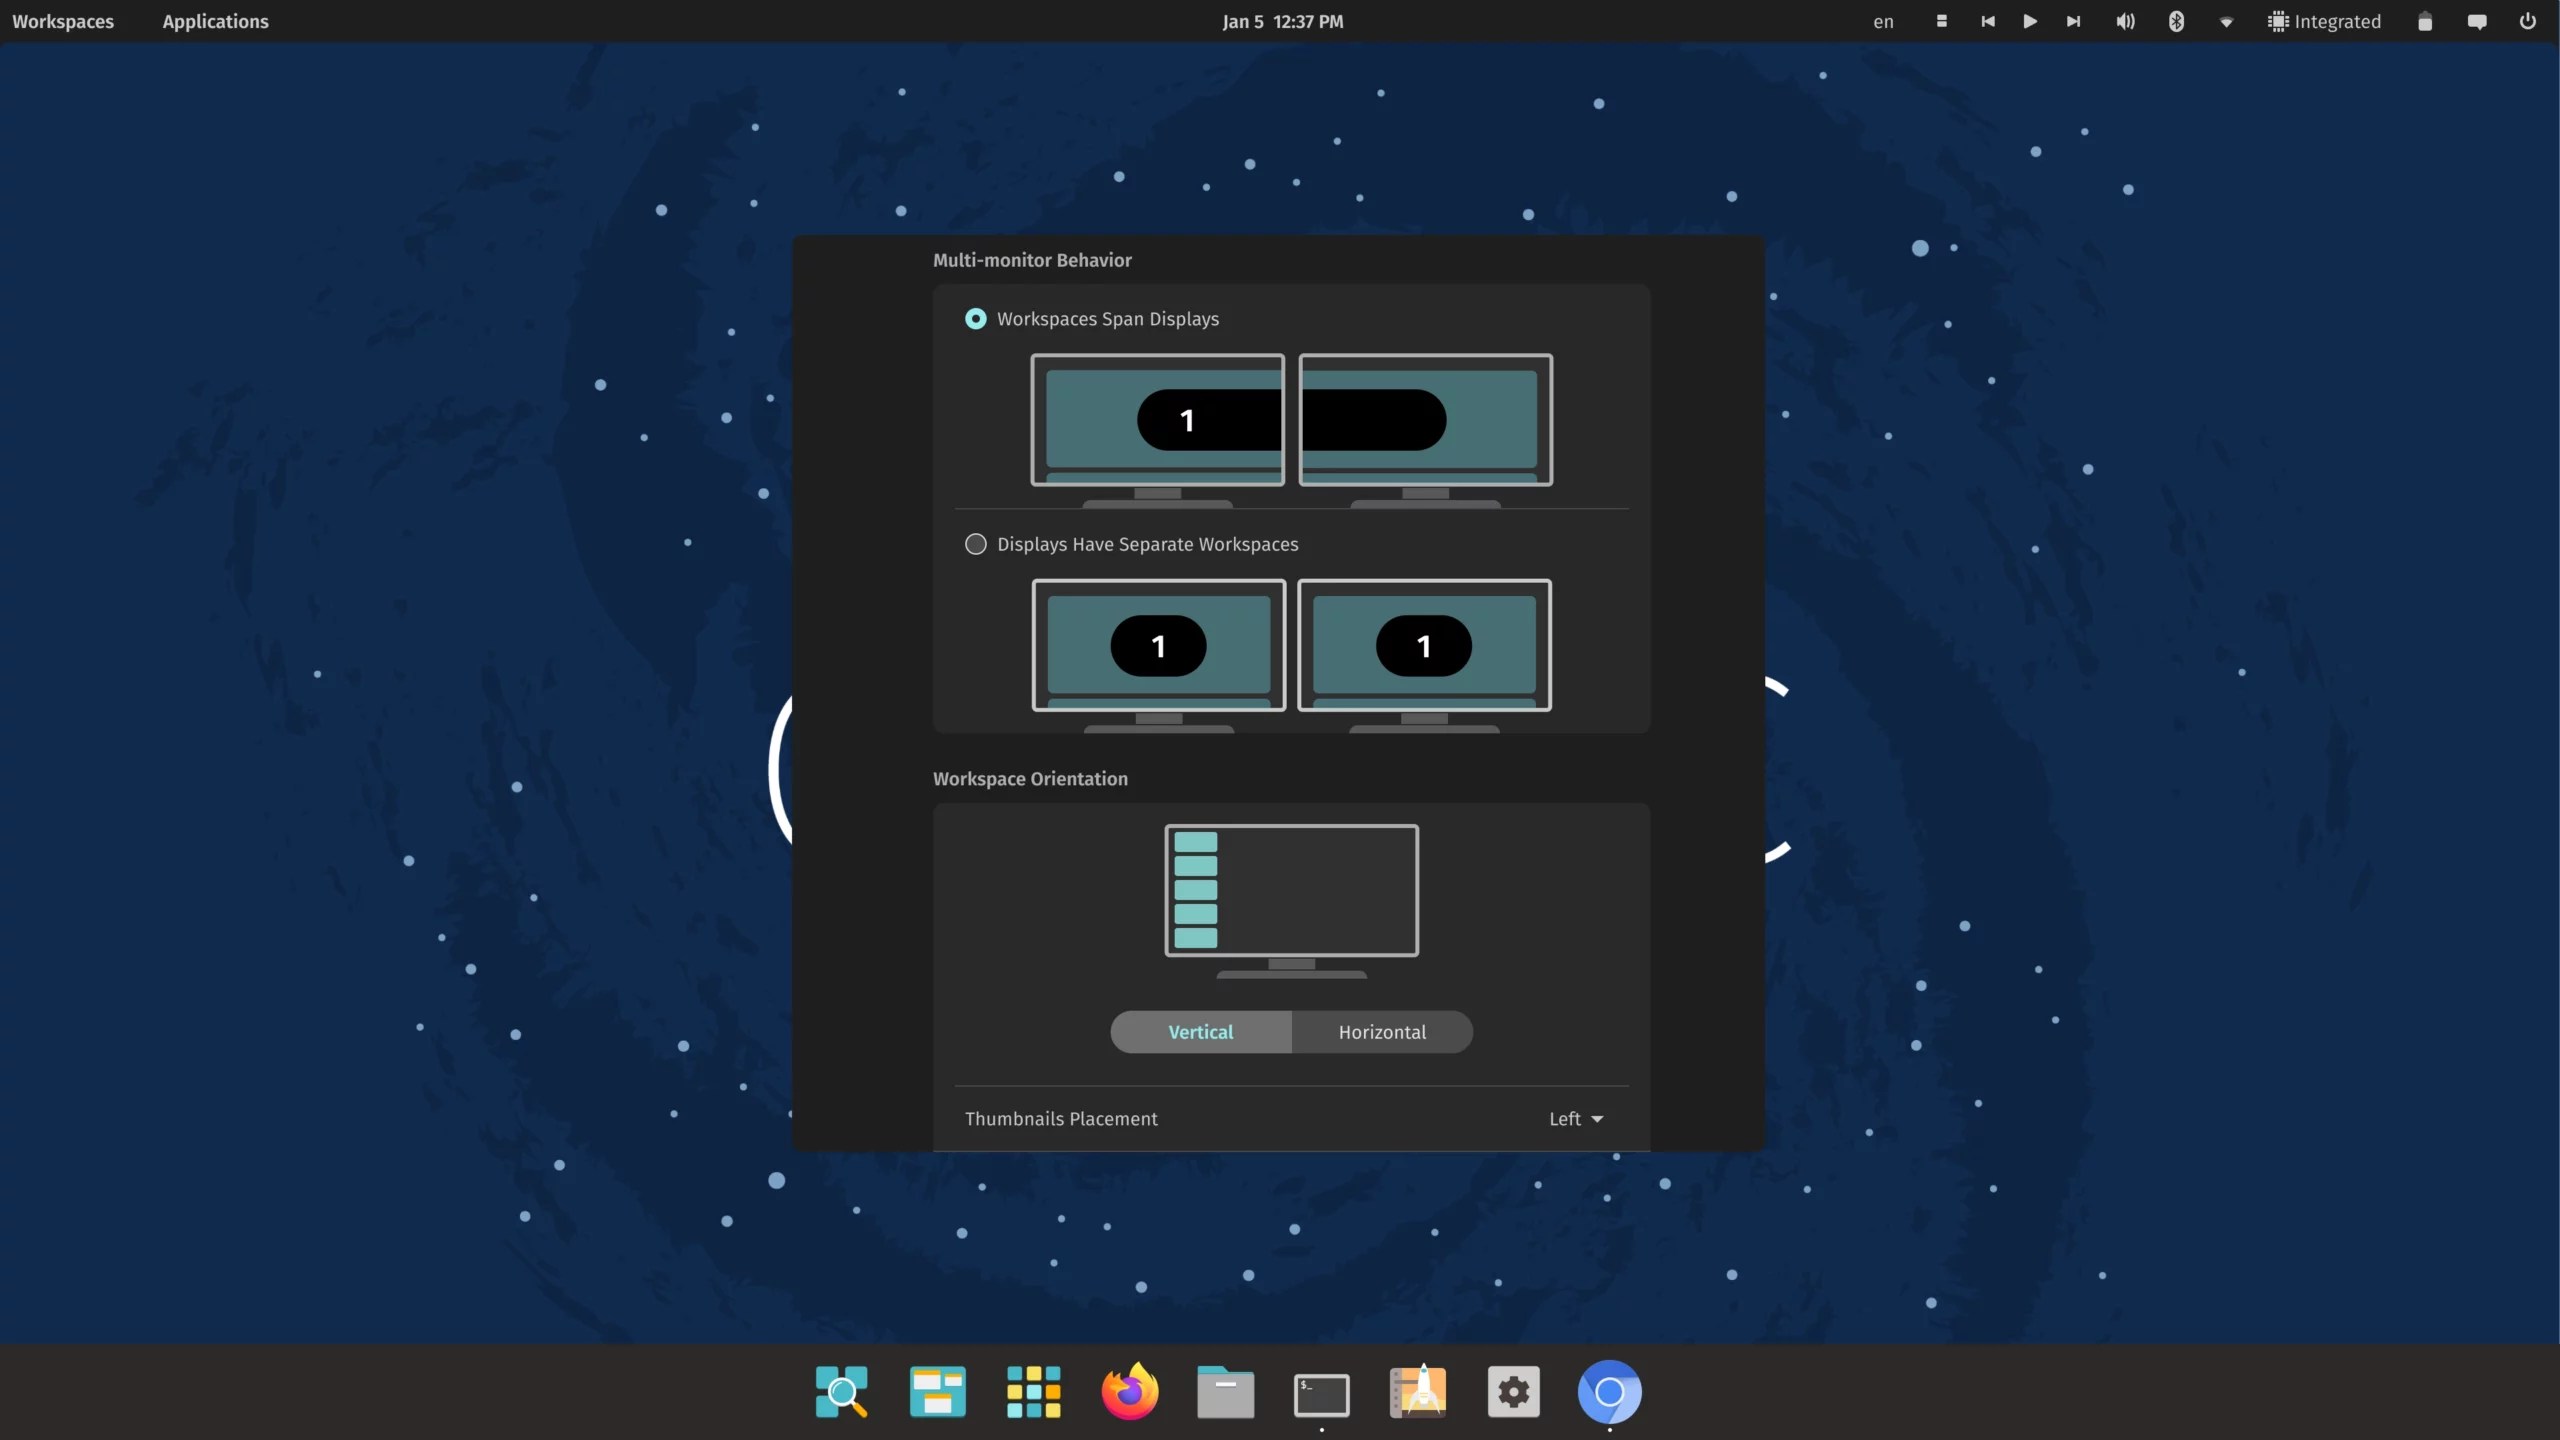Select Displays Have Separate Workspaces radio

tap(975, 544)
